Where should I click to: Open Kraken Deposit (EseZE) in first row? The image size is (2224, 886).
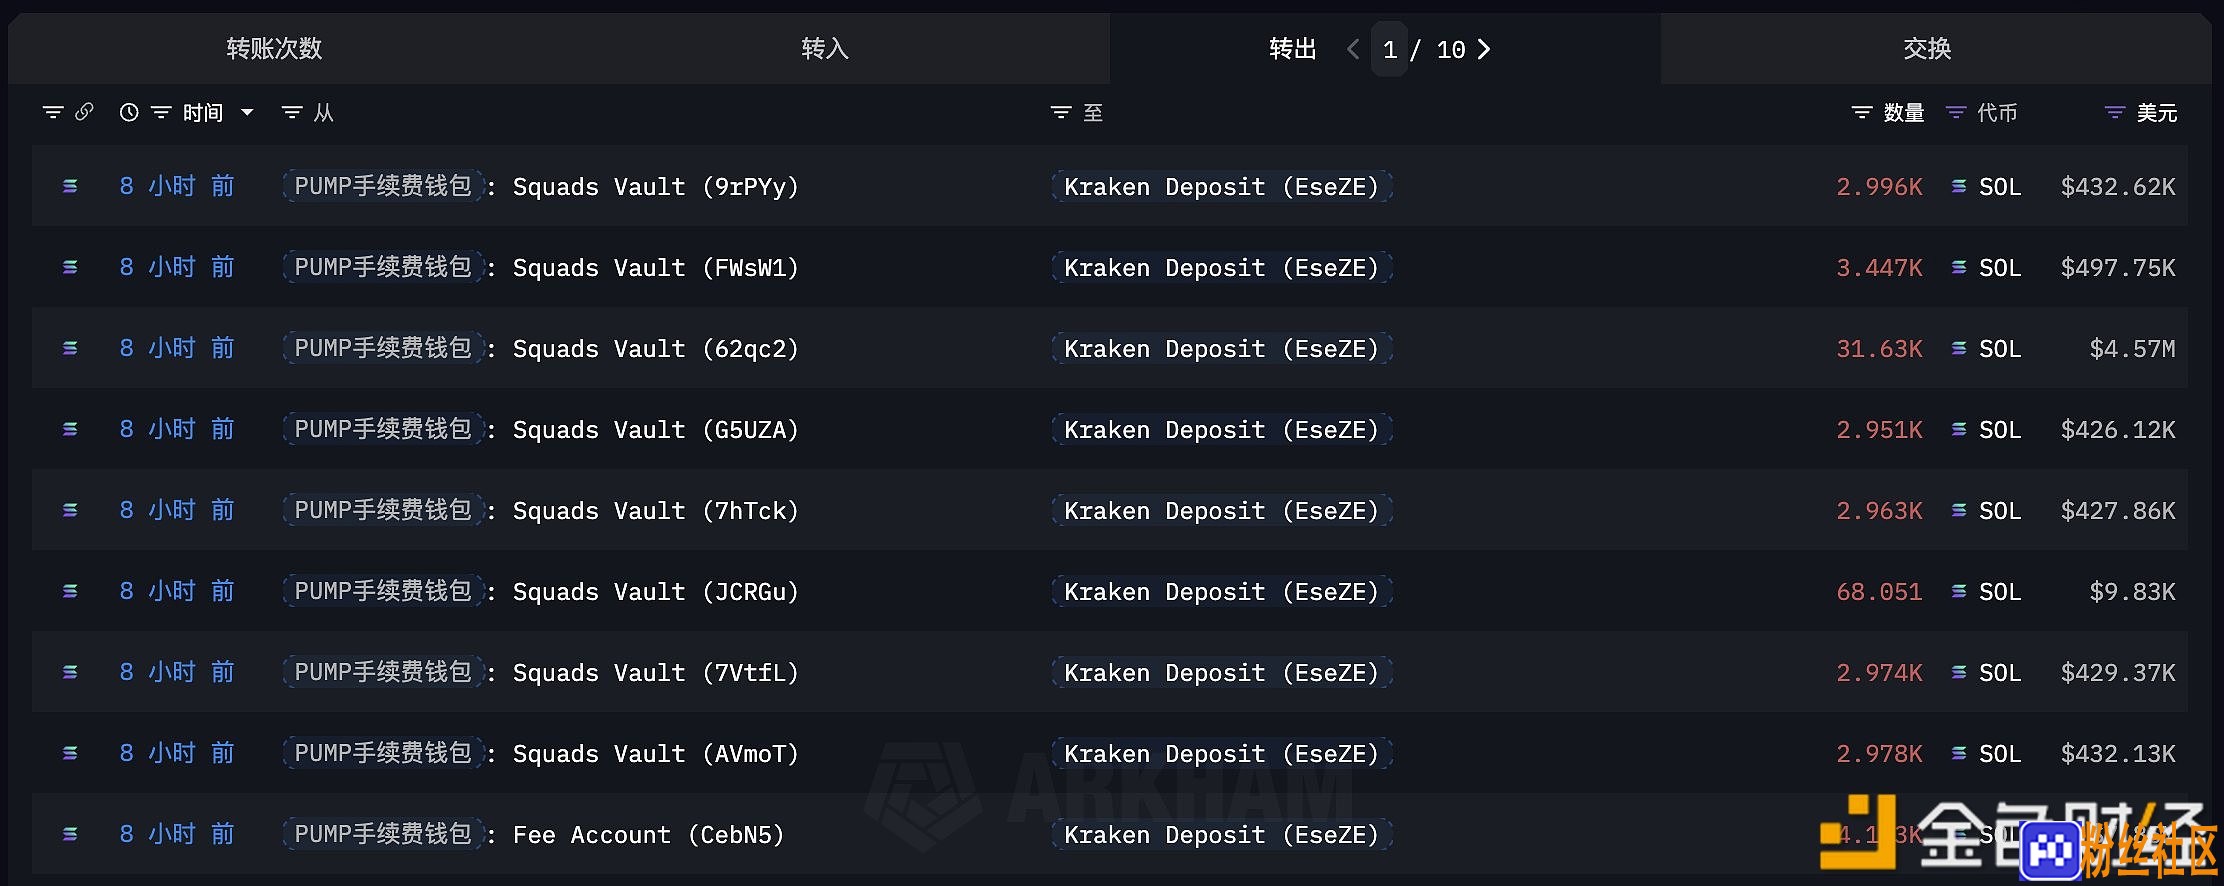coord(1221,186)
